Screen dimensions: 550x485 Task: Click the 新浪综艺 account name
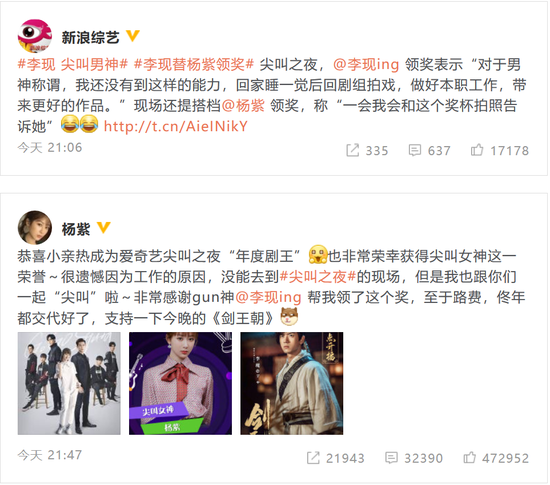[90, 37]
